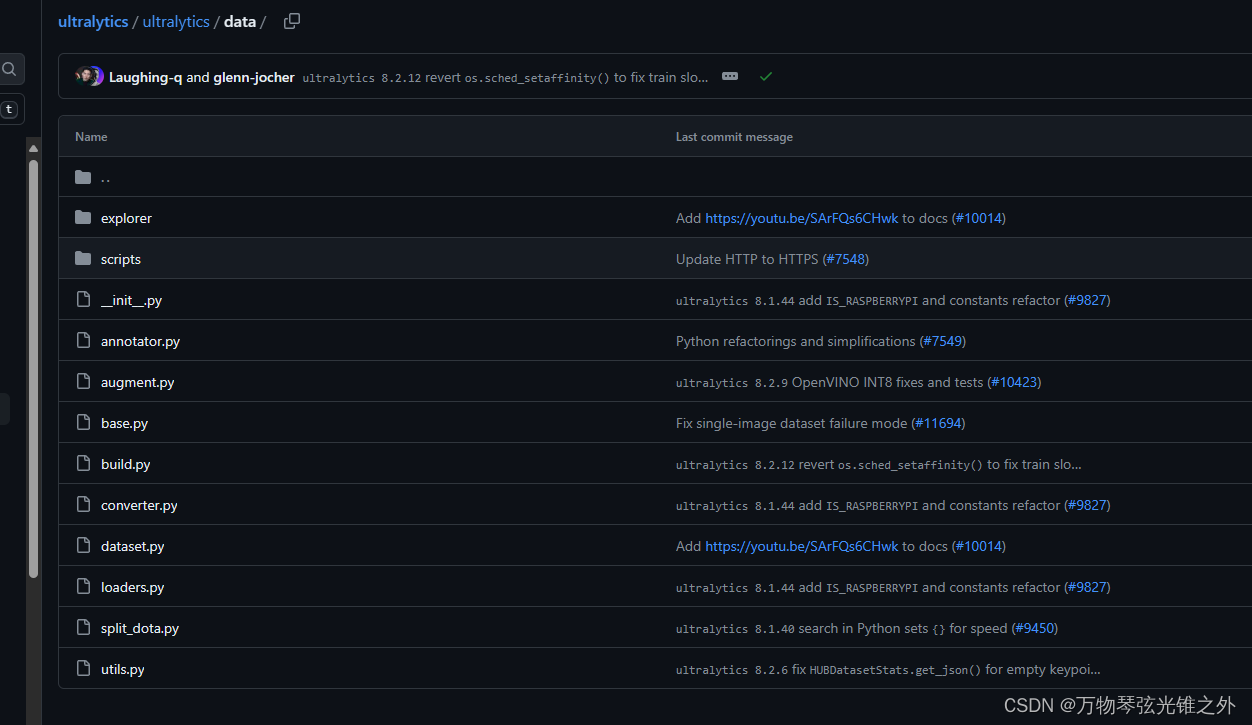
Task: Open pull request #9827 in converter.py row
Action: click(1088, 505)
